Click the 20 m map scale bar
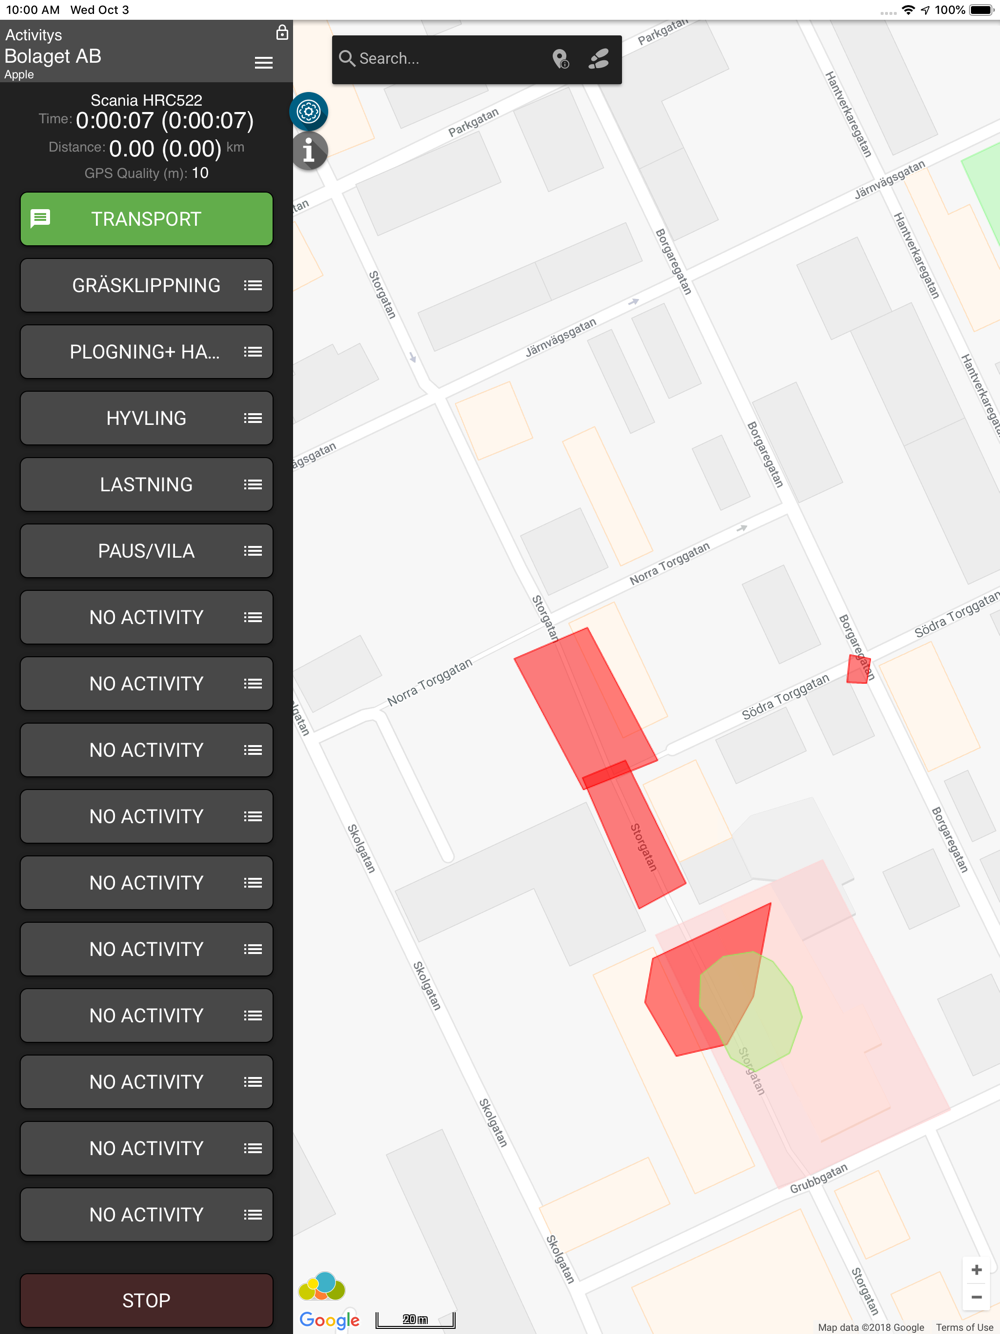This screenshot has height=1334, width=1000. [415, 1320]
